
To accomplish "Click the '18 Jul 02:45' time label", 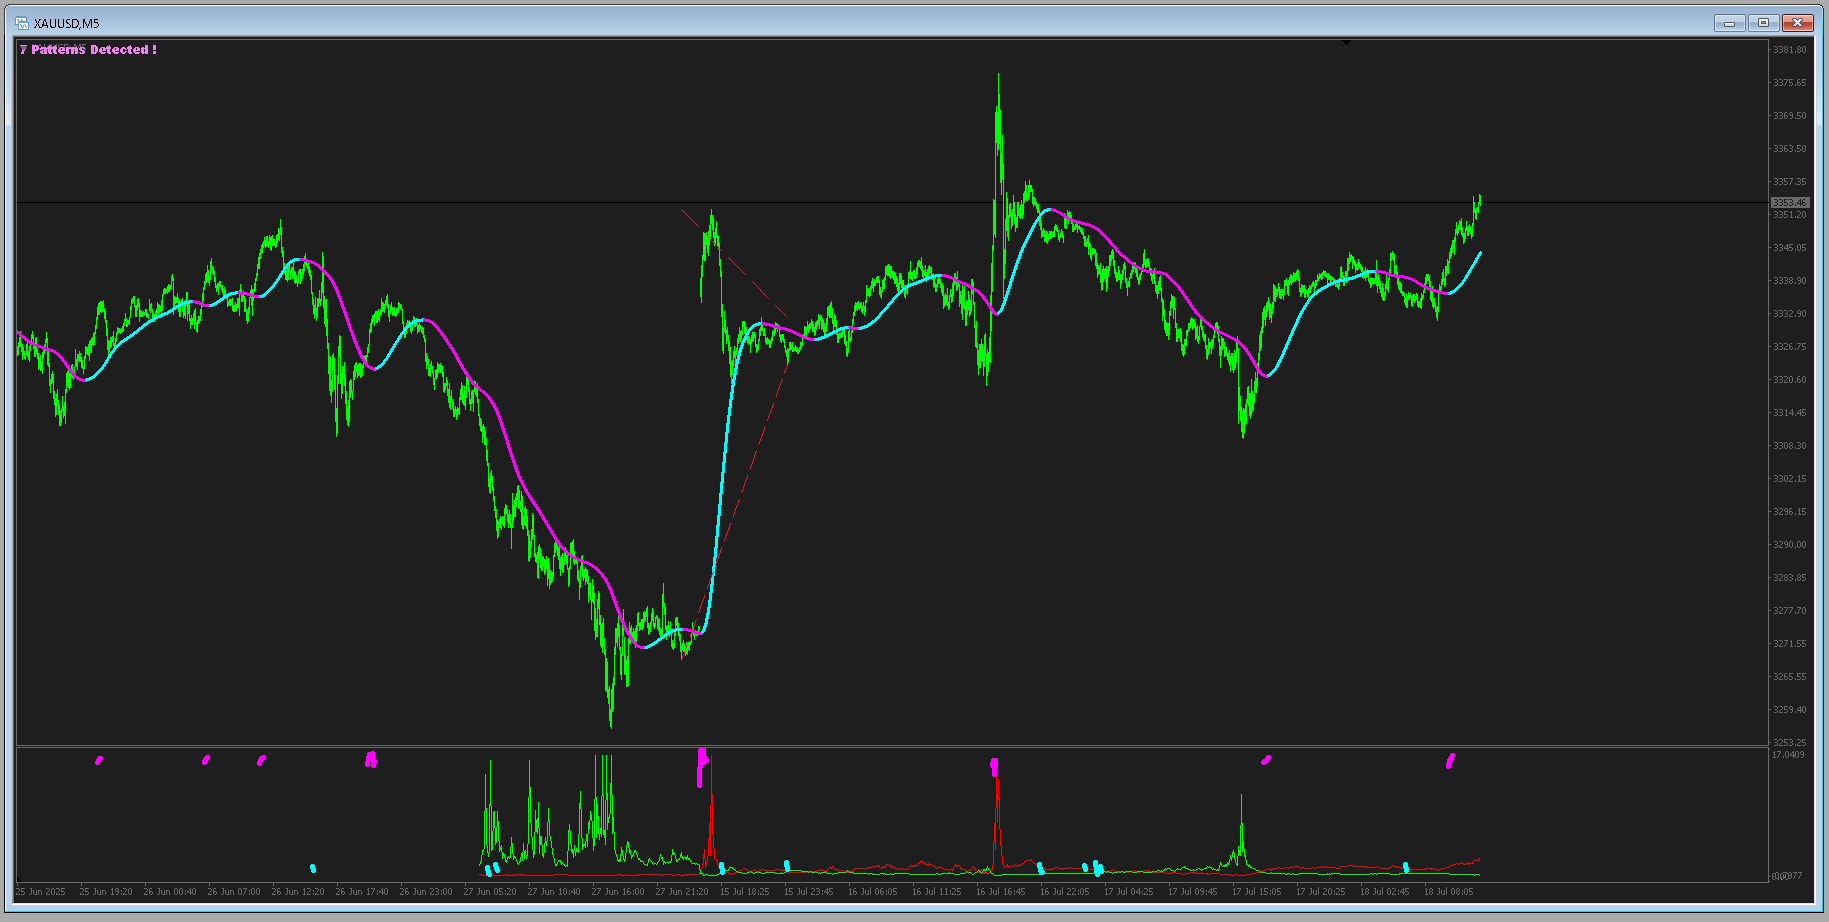I will pyautogui.click(x=1385, y=892).
